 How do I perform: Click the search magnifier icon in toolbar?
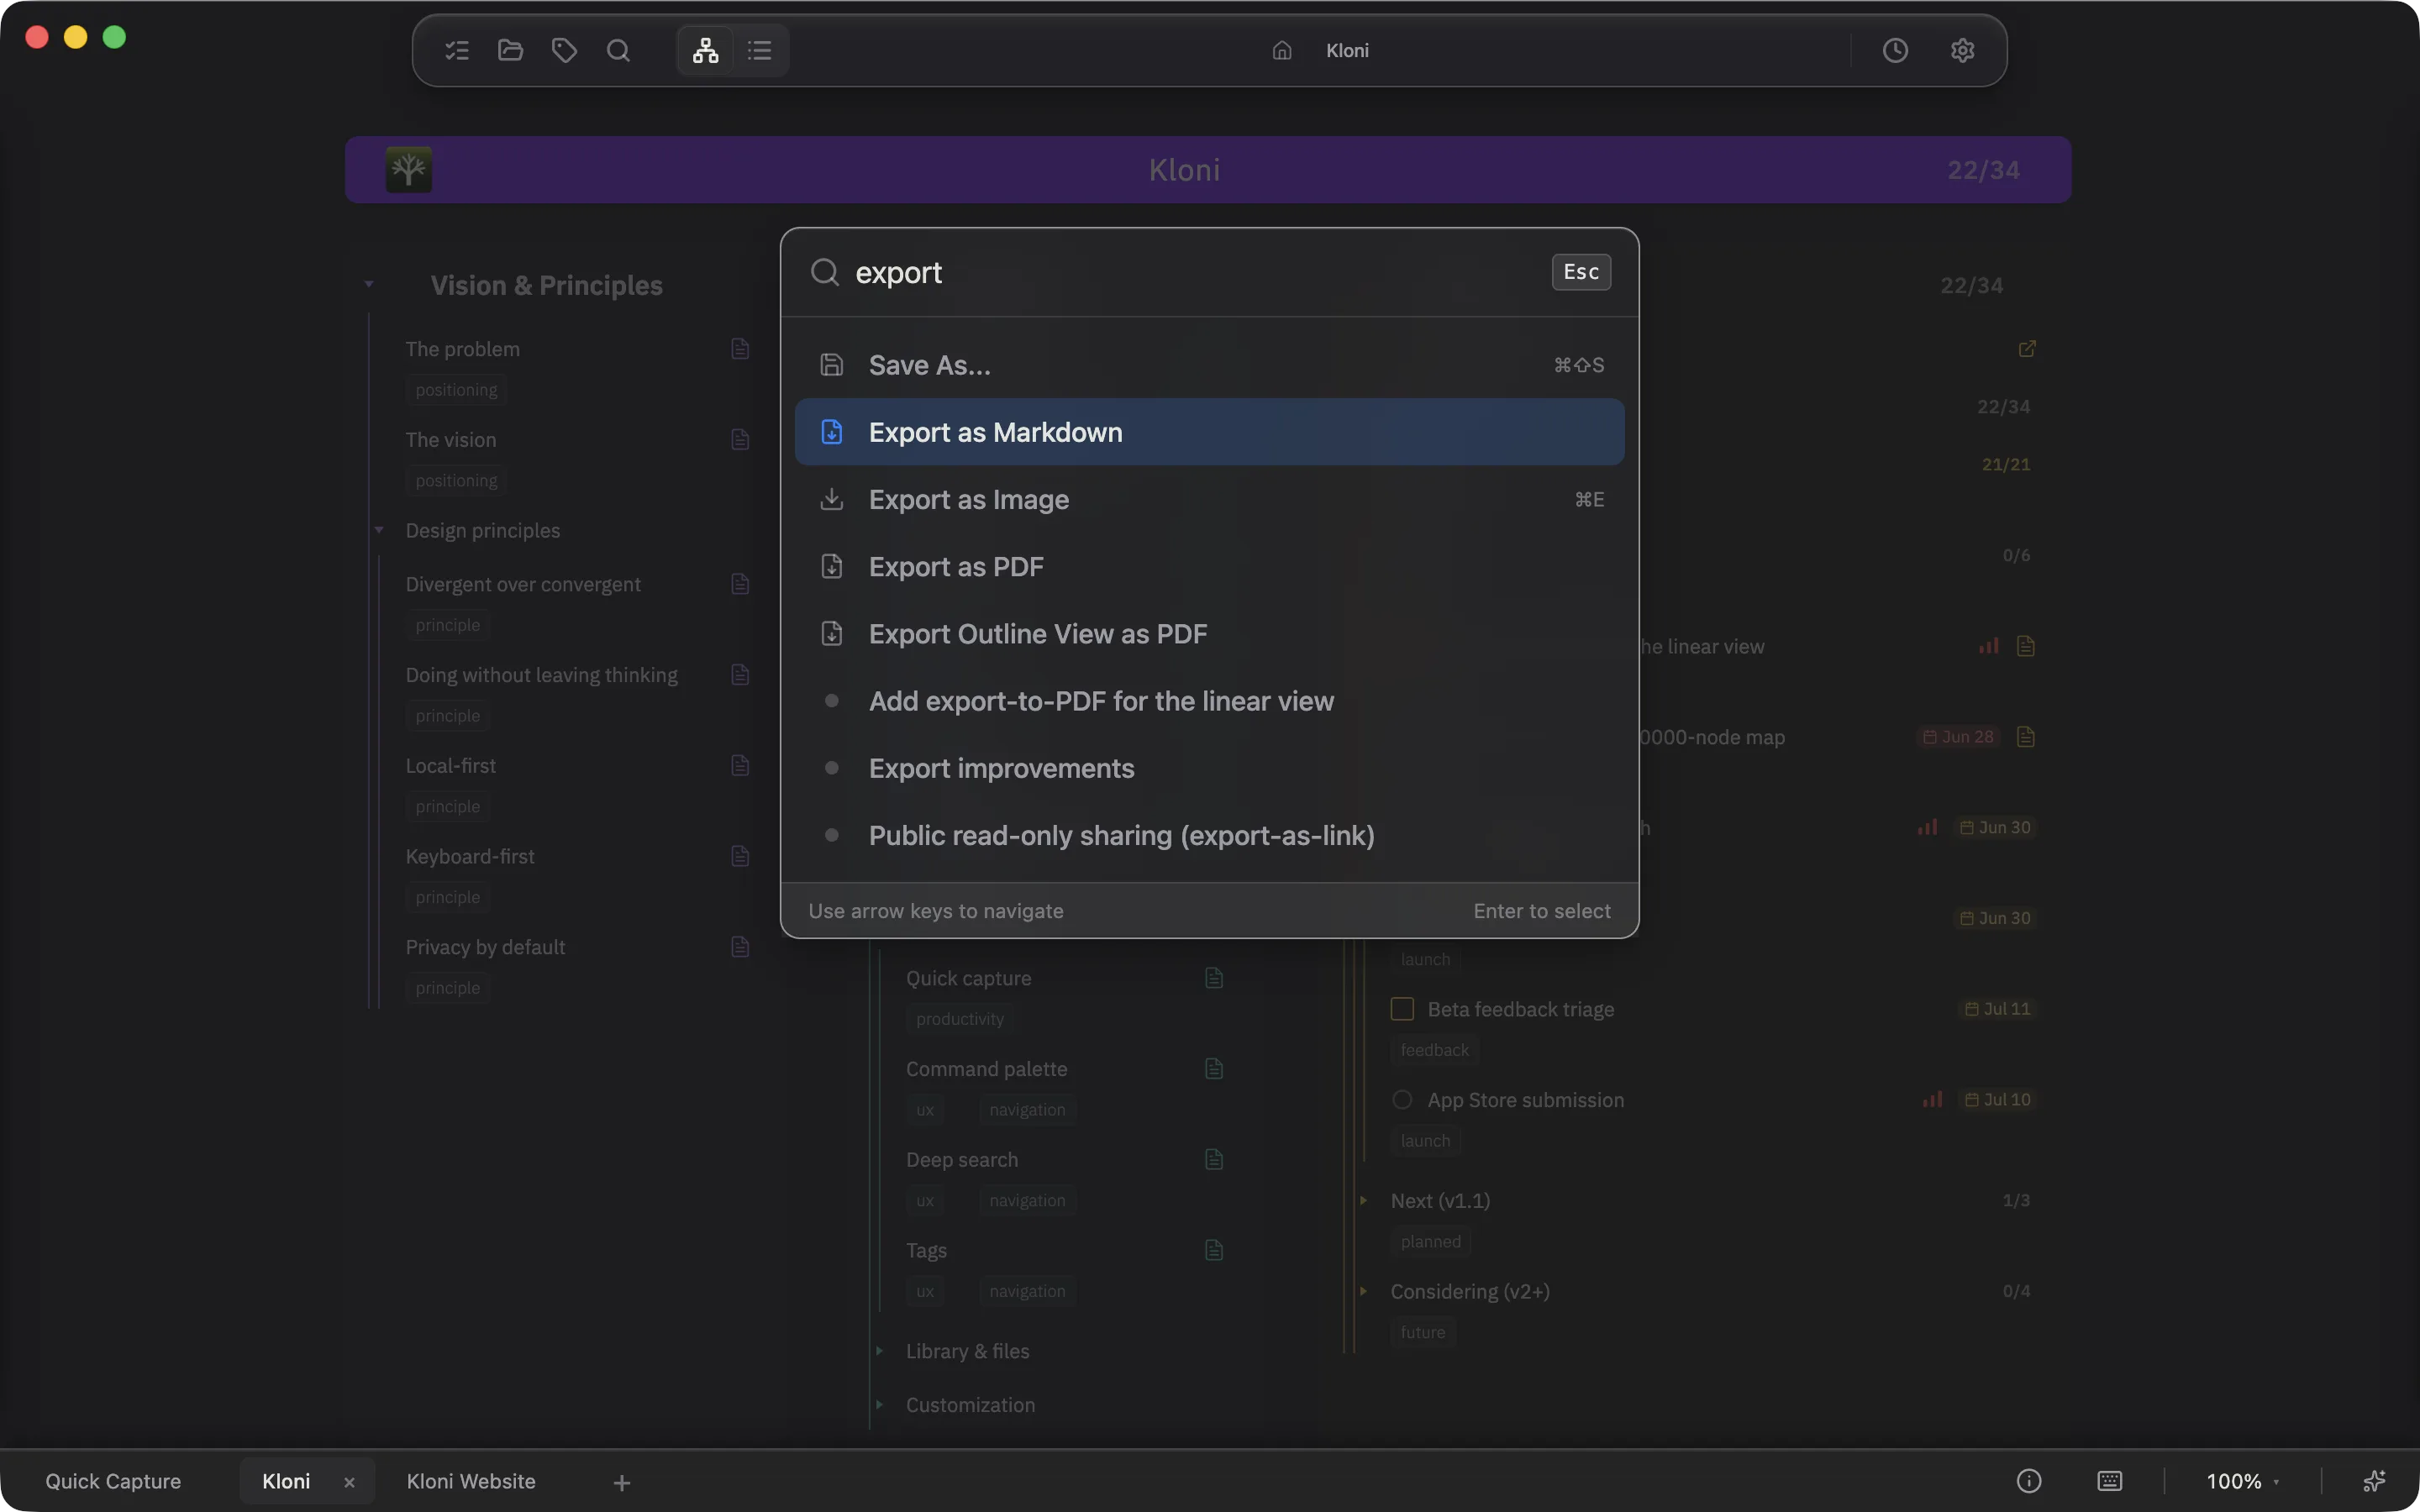[619, 50]
